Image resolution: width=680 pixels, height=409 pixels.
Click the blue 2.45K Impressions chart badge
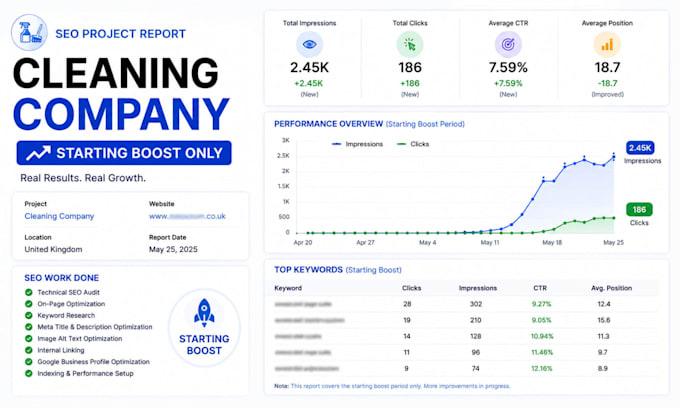point(640,148)
